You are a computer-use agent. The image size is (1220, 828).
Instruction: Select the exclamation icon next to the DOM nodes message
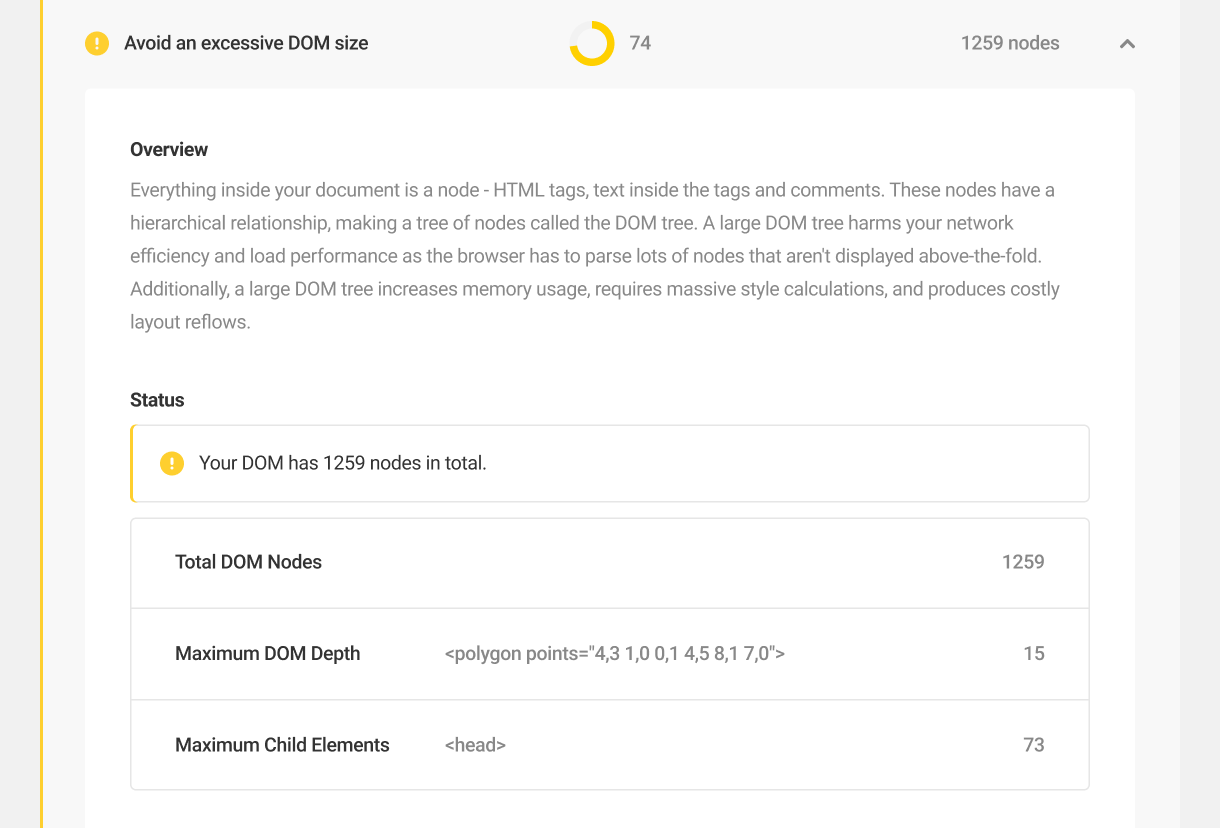click(x=171, y=463)
